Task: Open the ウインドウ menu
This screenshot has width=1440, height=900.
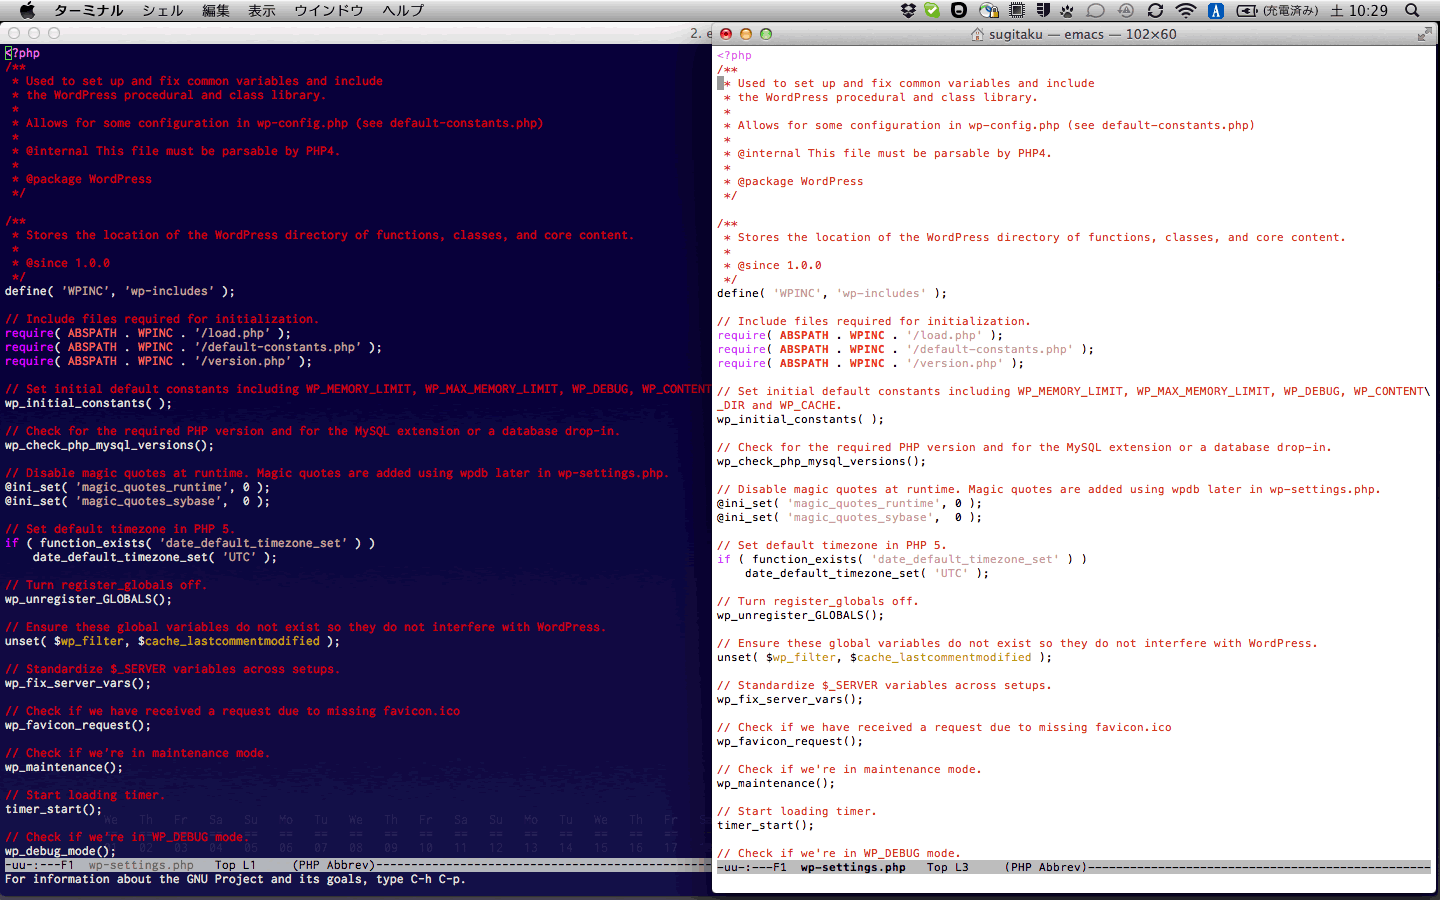Action: (328, 11)
